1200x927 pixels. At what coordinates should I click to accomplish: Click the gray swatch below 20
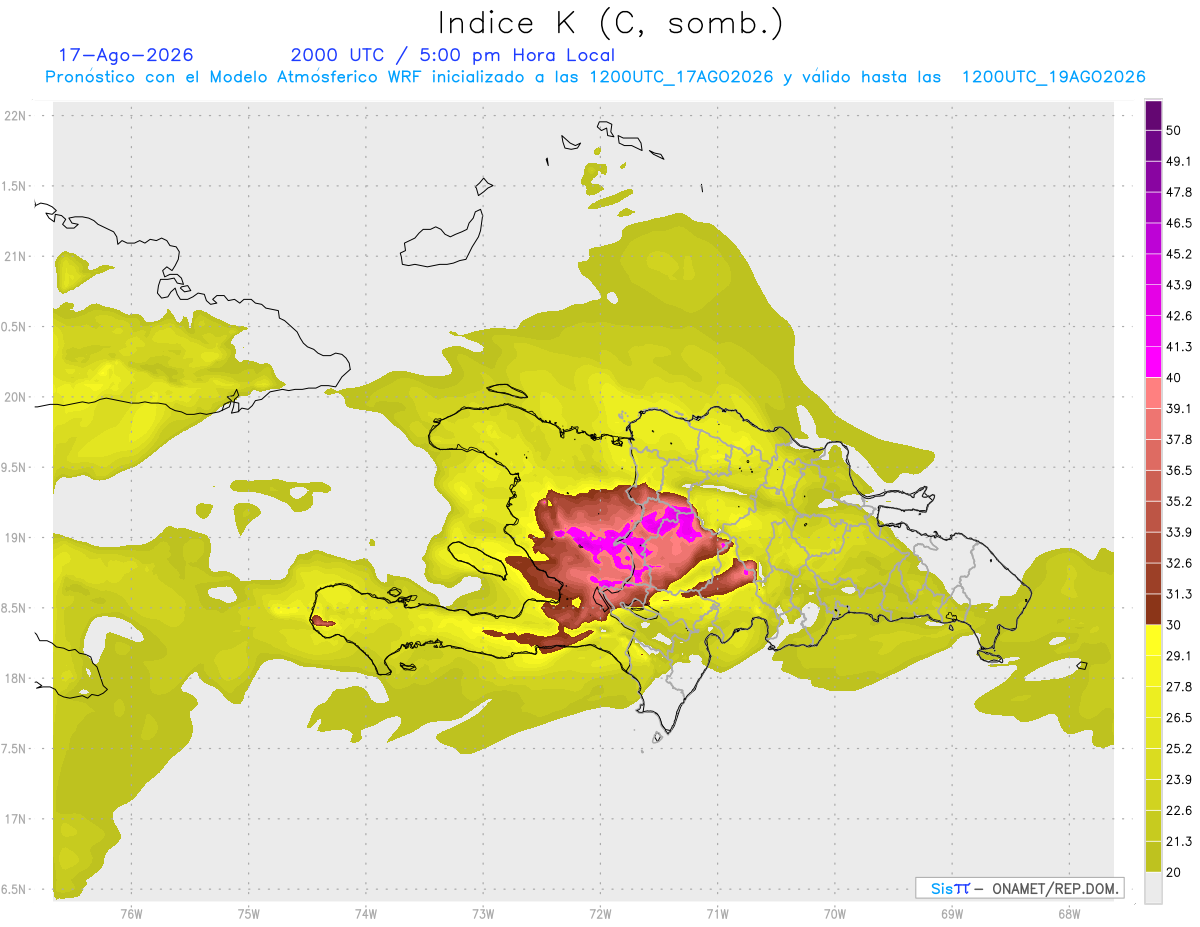[x=1154, y=888]
